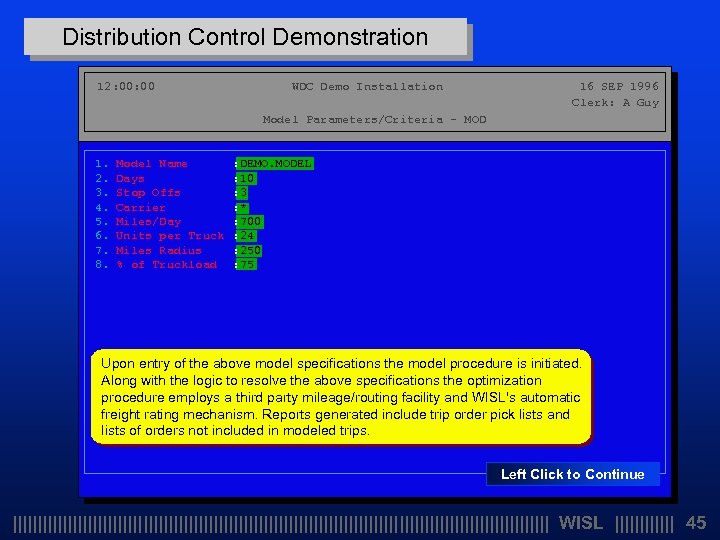The height and width of the screenshot is (540, 720).
Task: Select the Stop Offs field value 3
Action: 242,192
